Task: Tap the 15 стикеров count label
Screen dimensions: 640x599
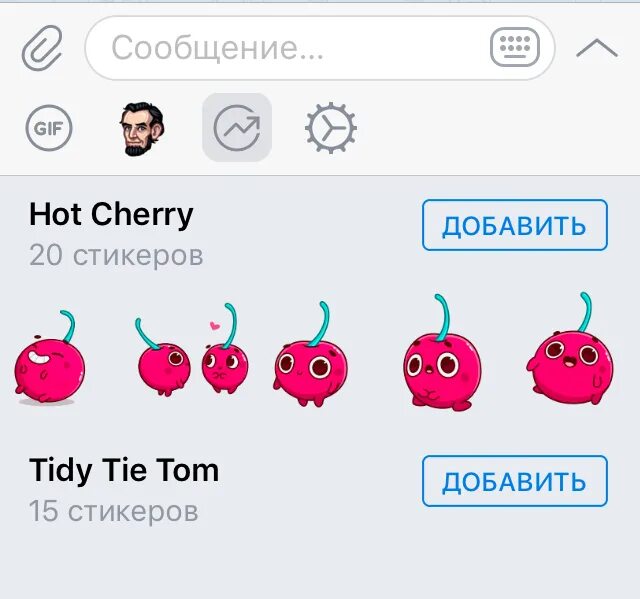Action: point(114,511)
